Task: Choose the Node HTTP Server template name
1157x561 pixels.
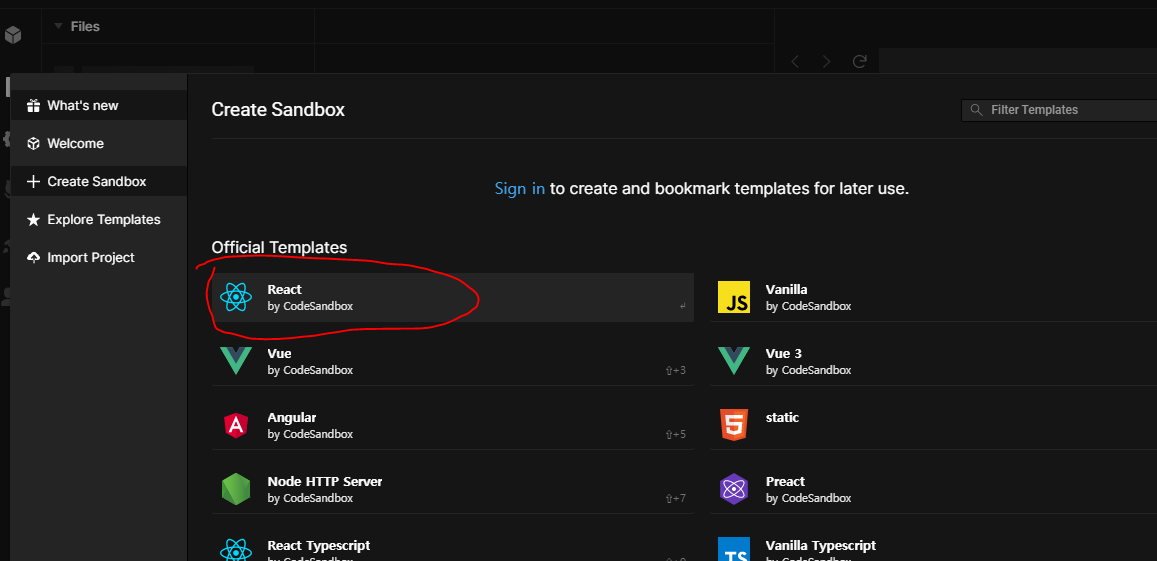Action: 325,481
